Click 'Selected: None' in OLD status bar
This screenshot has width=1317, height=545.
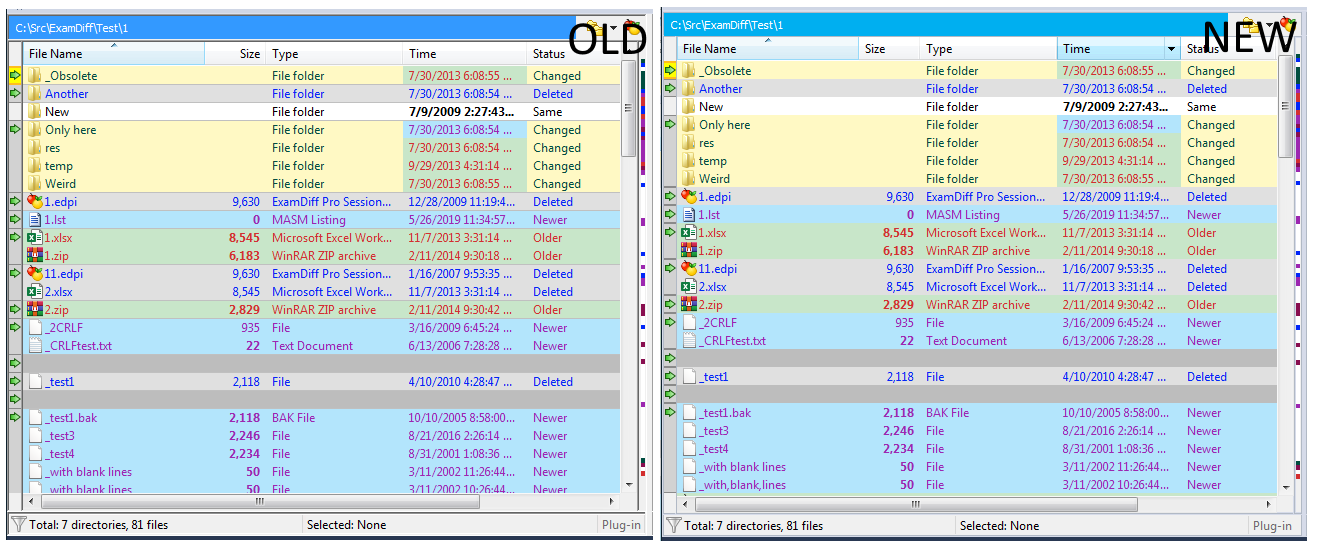point(346,525)
